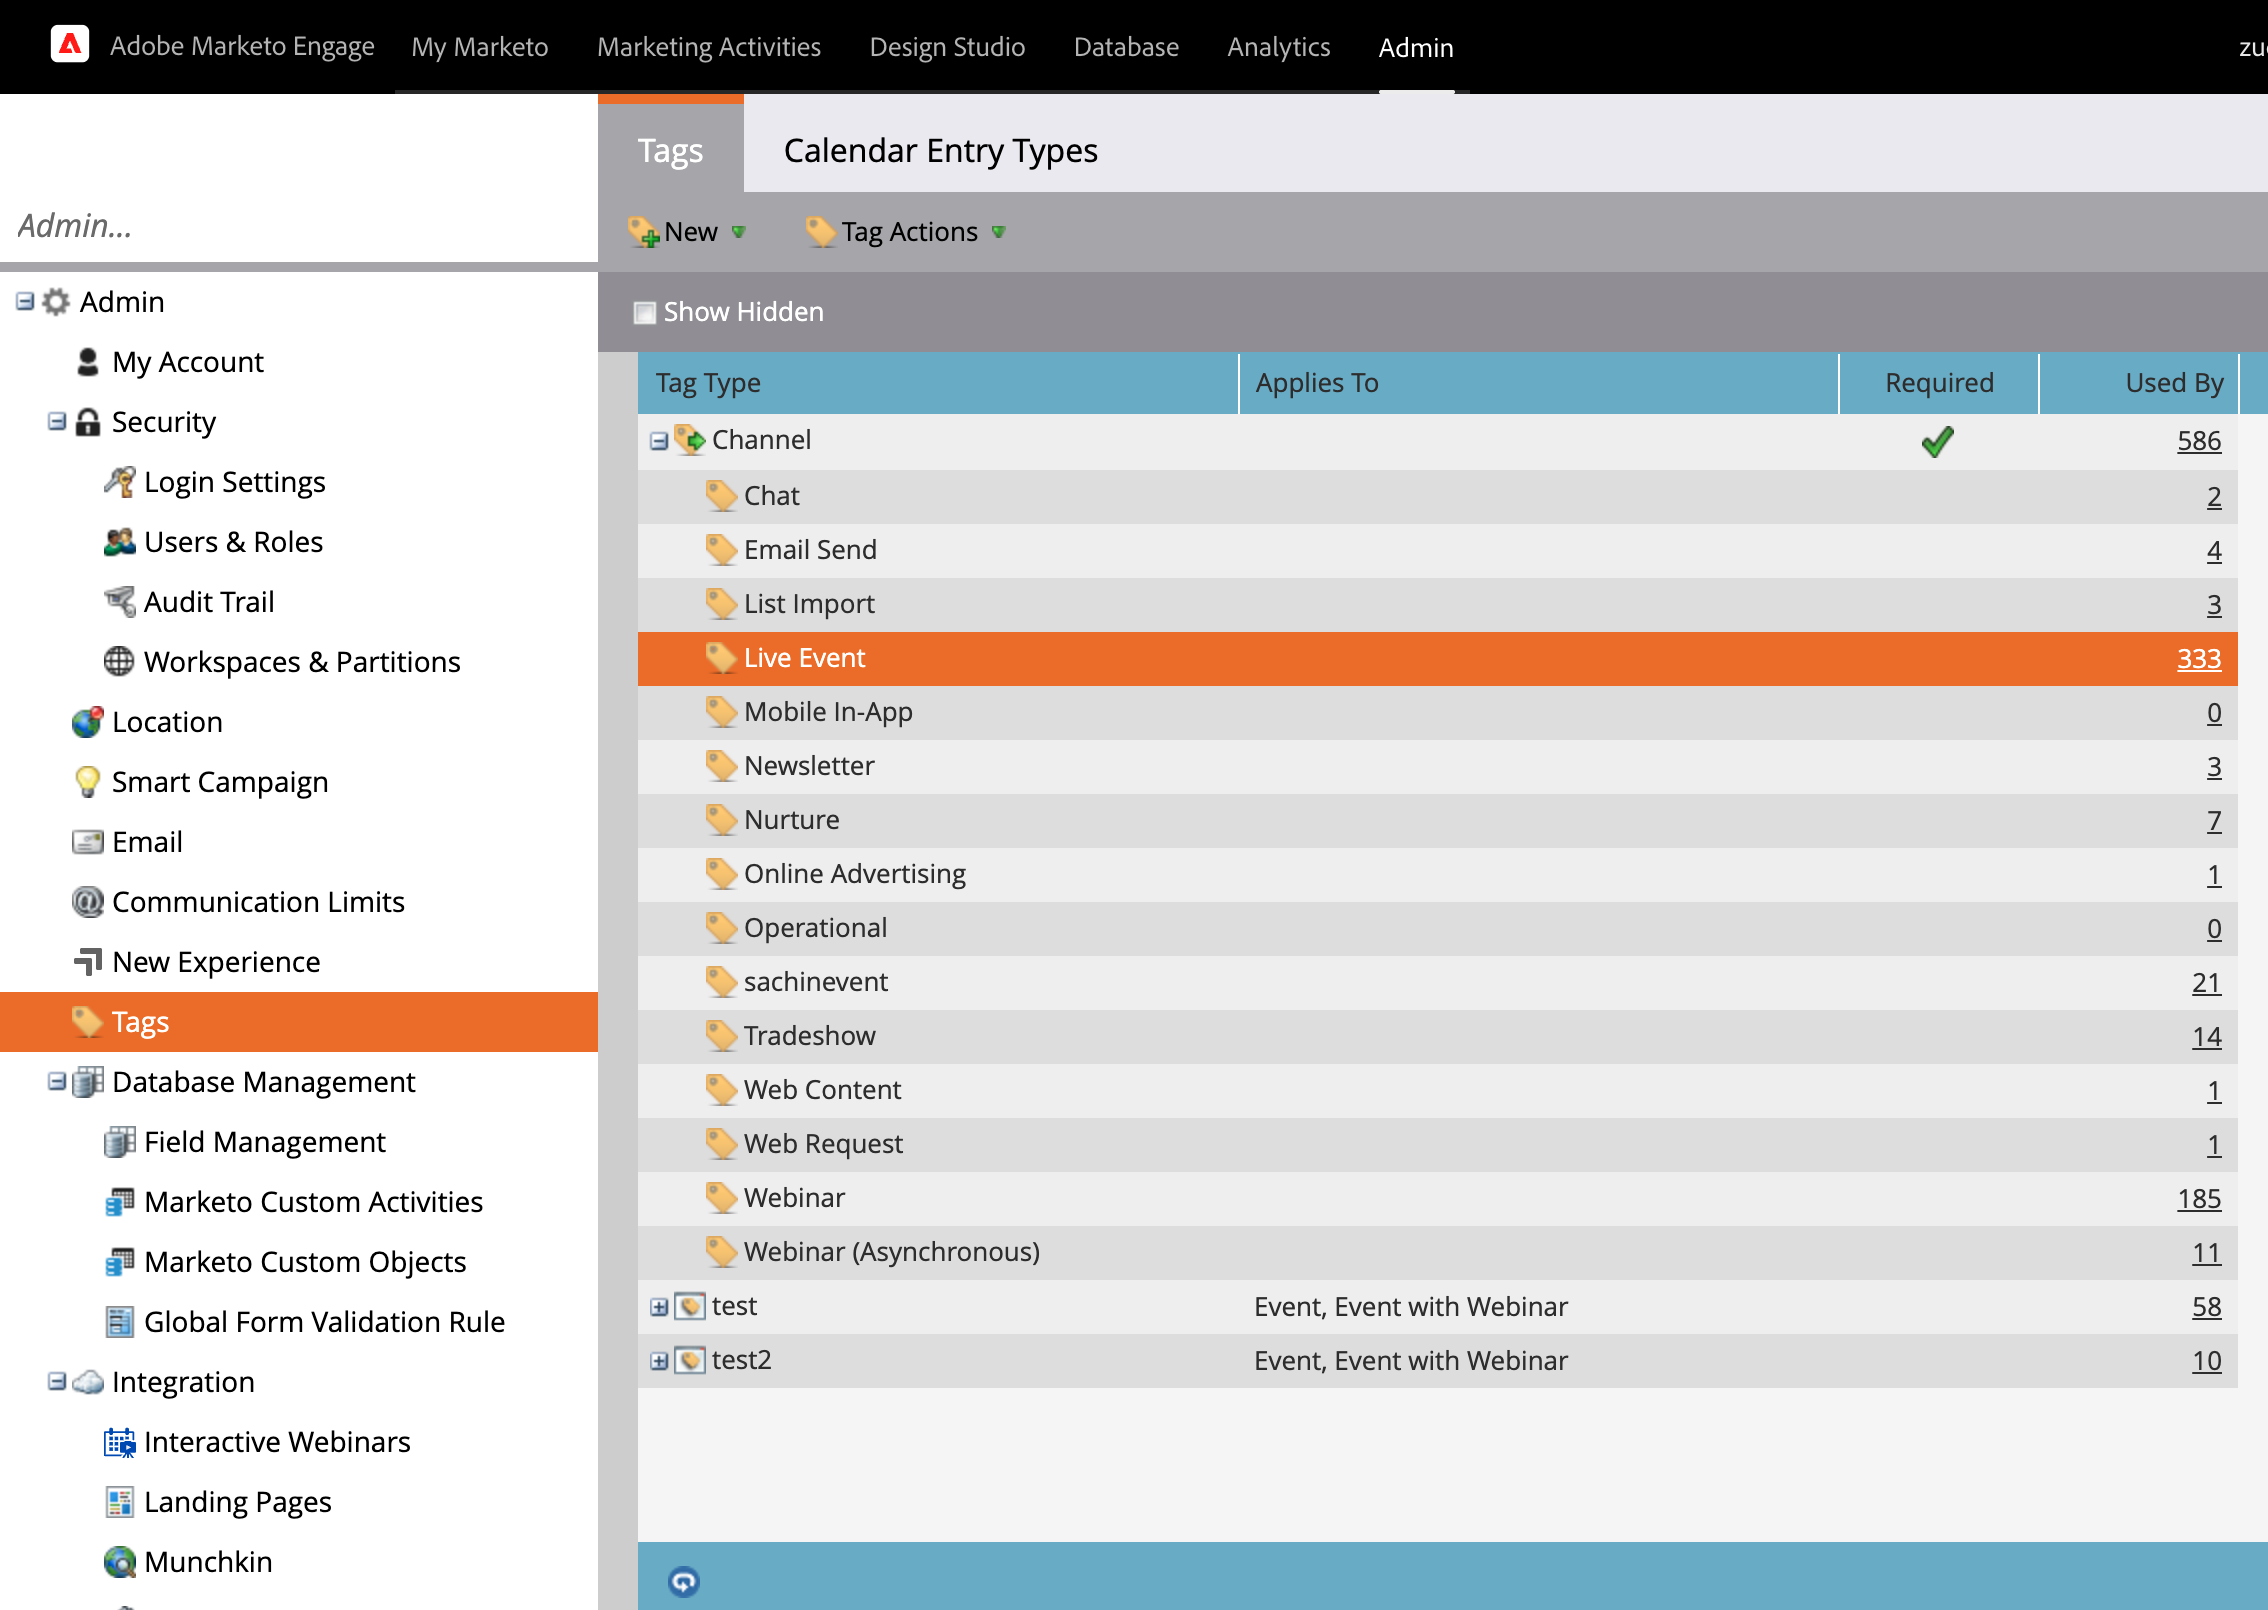2268x1610 pixels.
Task: Click the Smart Campaign lightbulb icon
Action: click(87, 782)
